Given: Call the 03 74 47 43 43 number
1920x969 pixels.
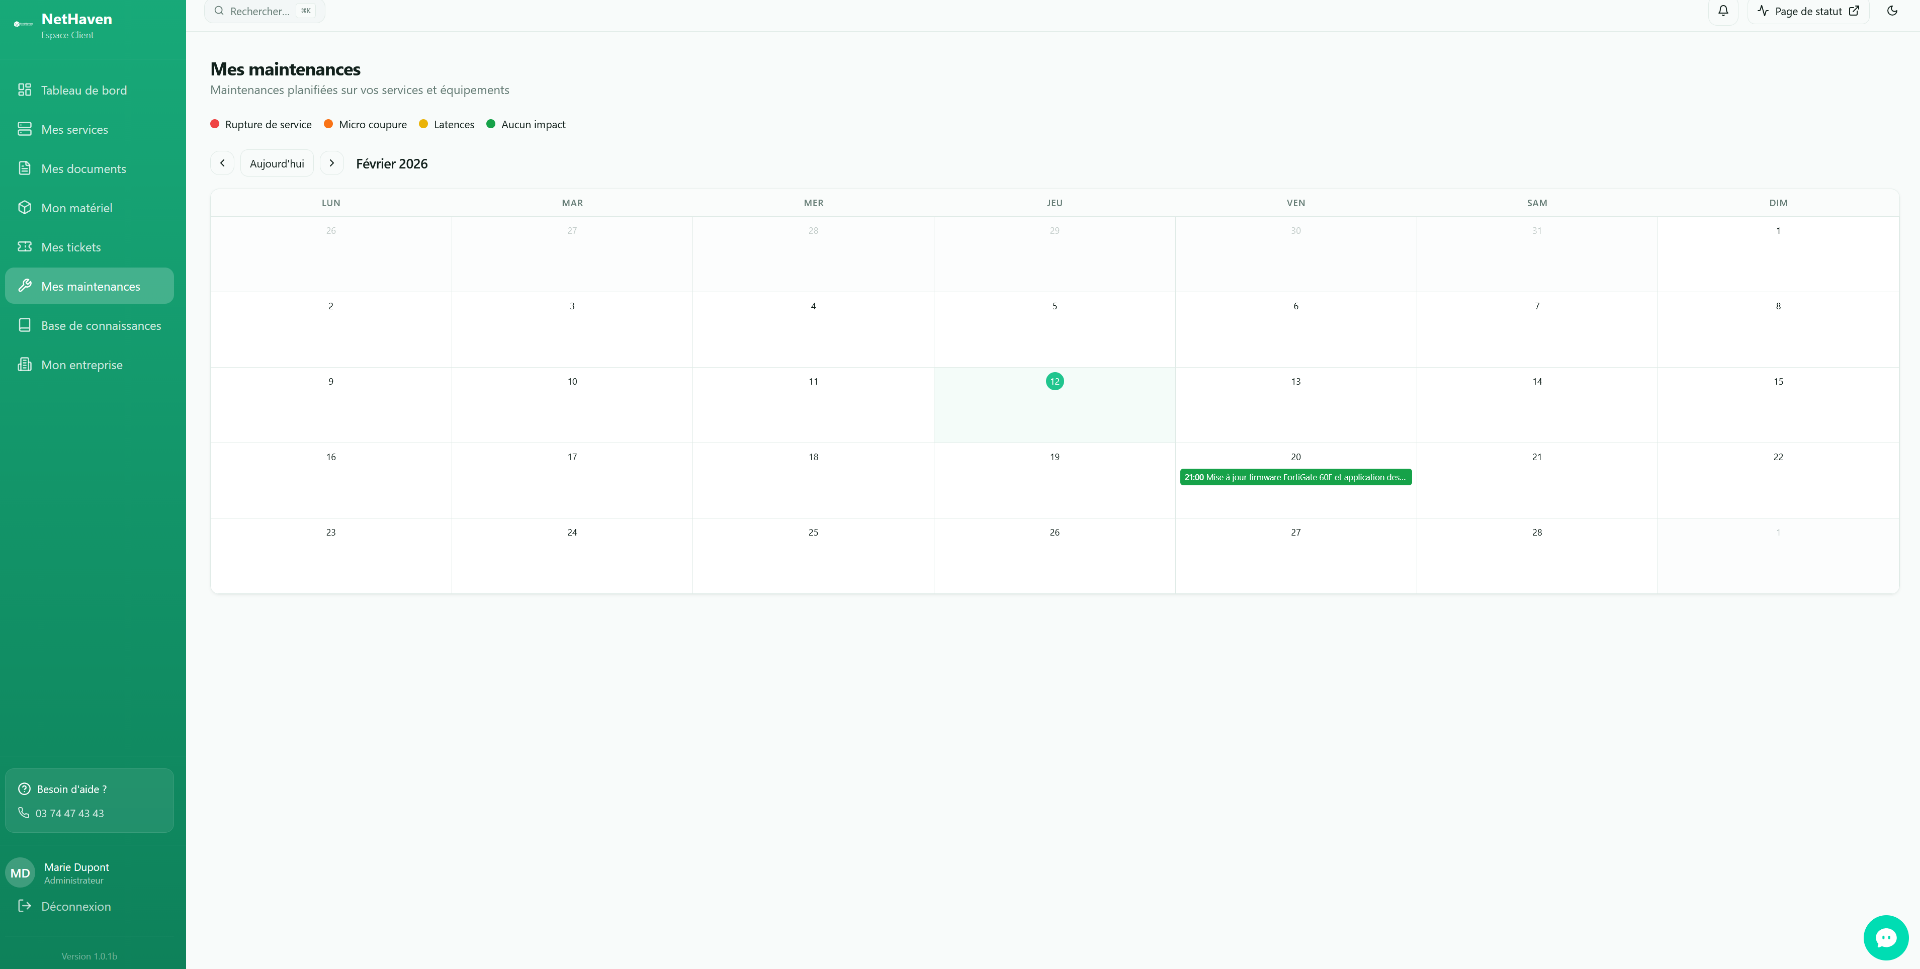Looking at the screenshot, I should tap(70, 813).
